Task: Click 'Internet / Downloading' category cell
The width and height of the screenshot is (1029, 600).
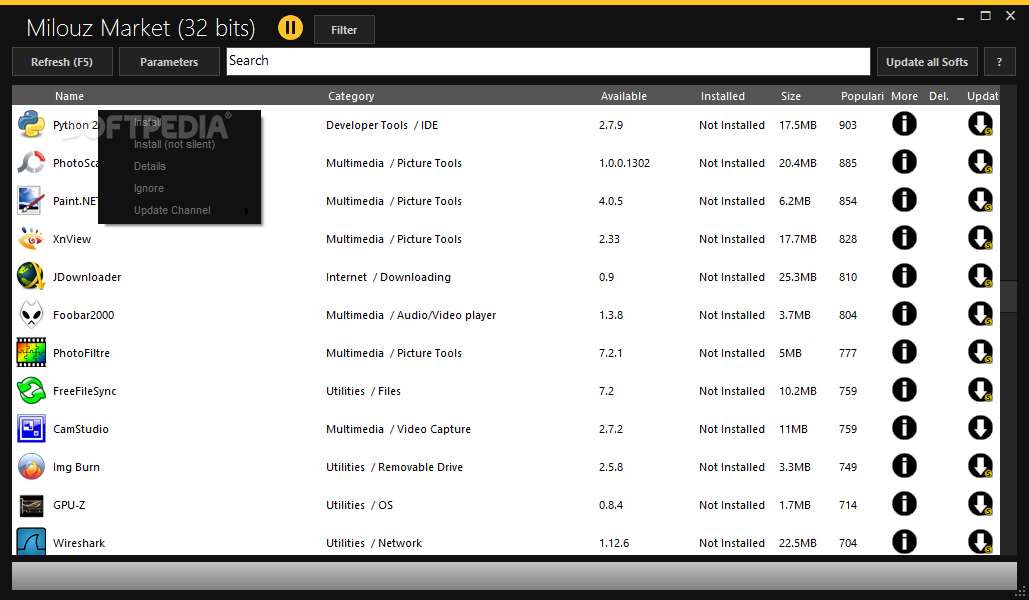Action: 388,277
